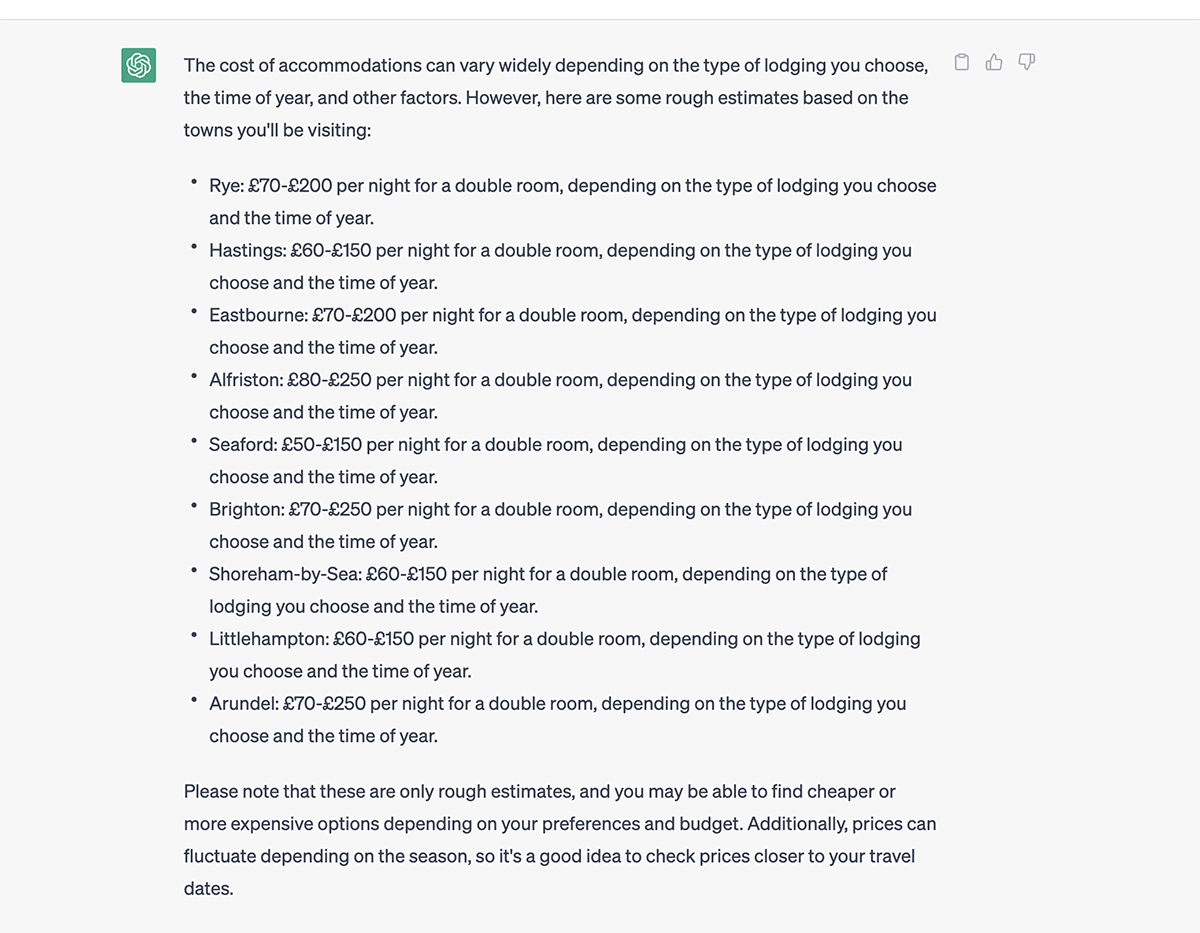
Task: Click the Shoreham-by-Sea list item
Action: point(548,590)
